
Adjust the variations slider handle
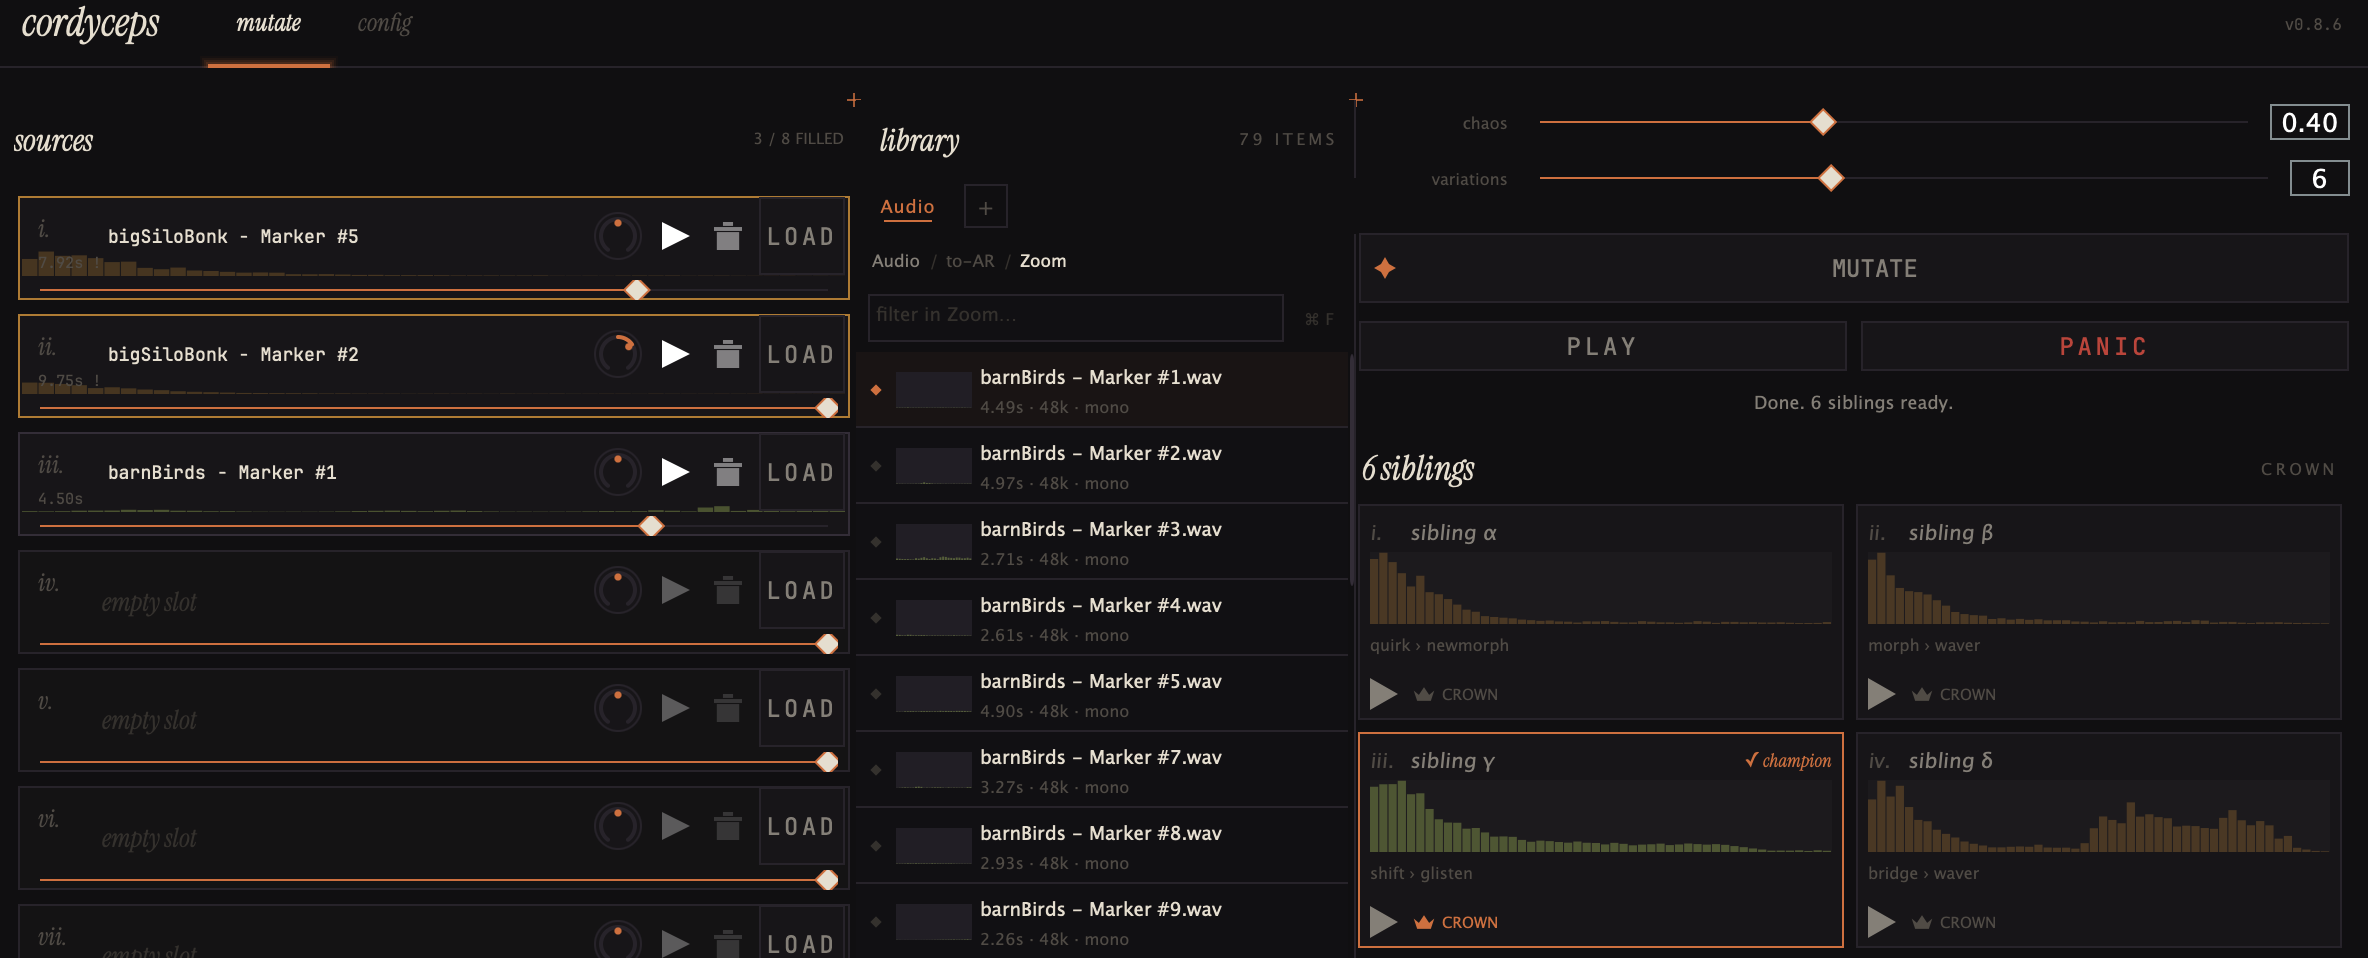[x=1831, y=178]
